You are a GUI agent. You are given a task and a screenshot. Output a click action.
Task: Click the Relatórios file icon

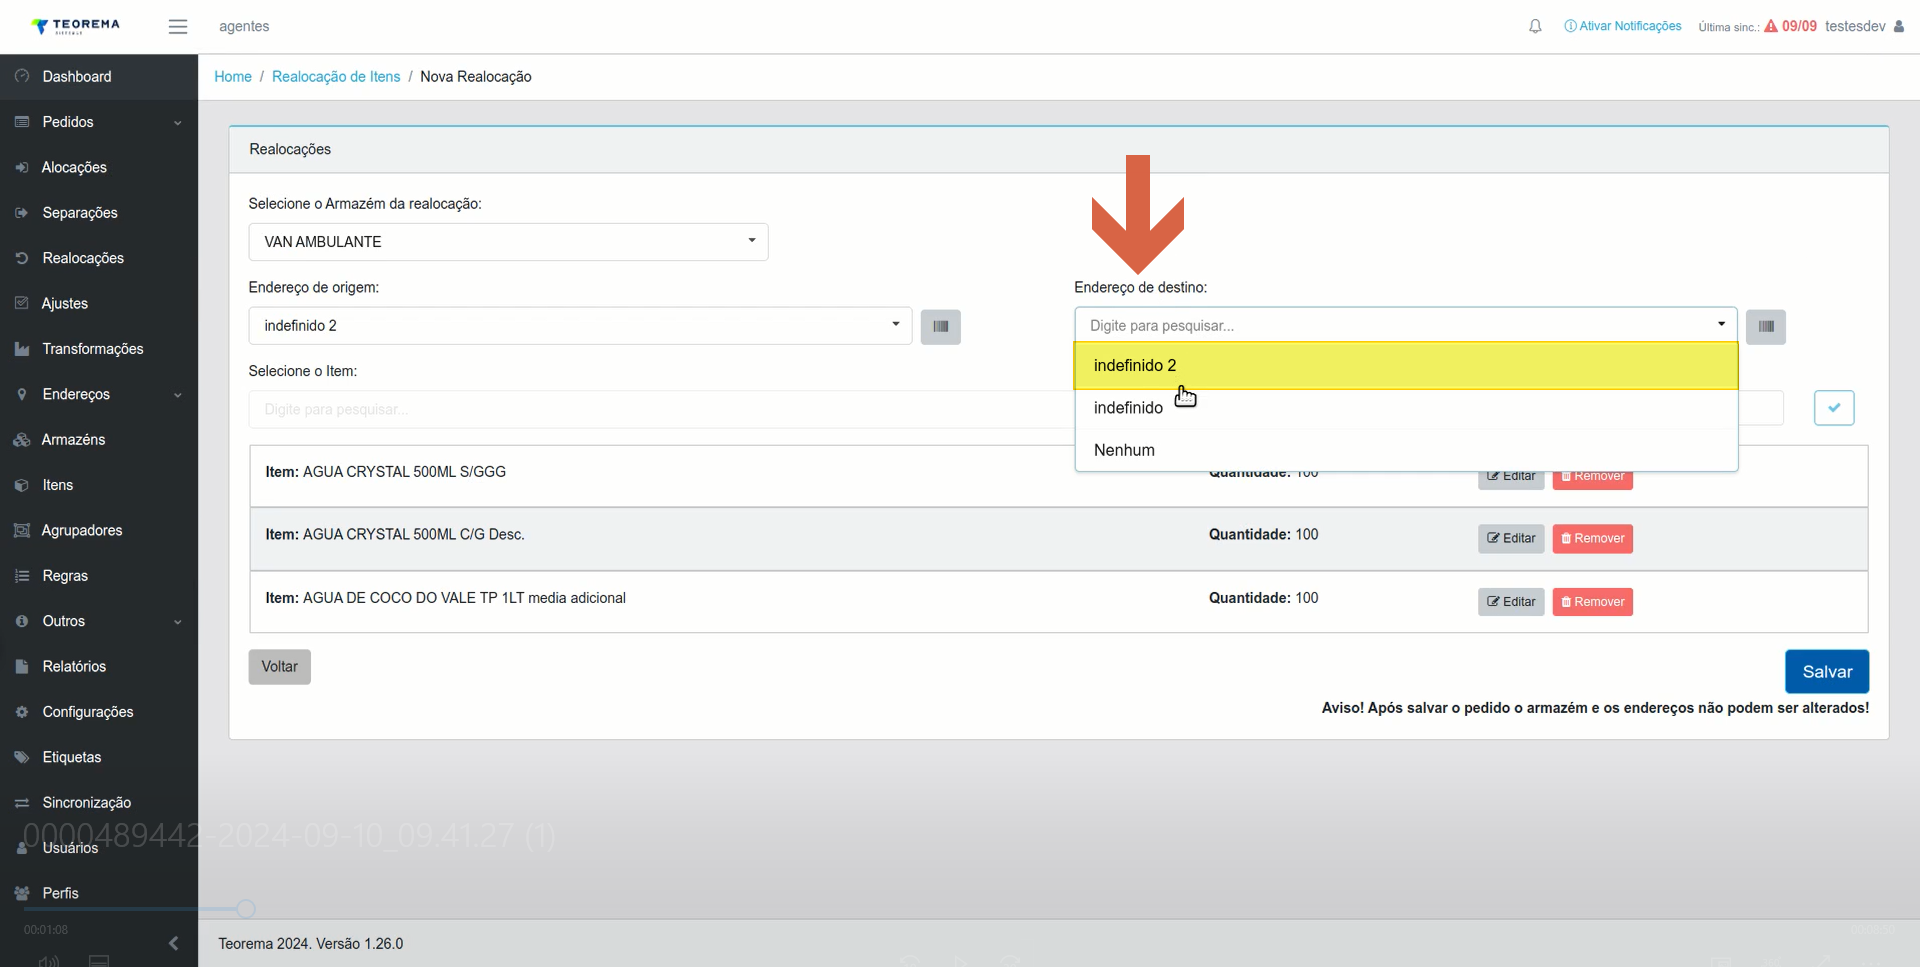point(22,666)
